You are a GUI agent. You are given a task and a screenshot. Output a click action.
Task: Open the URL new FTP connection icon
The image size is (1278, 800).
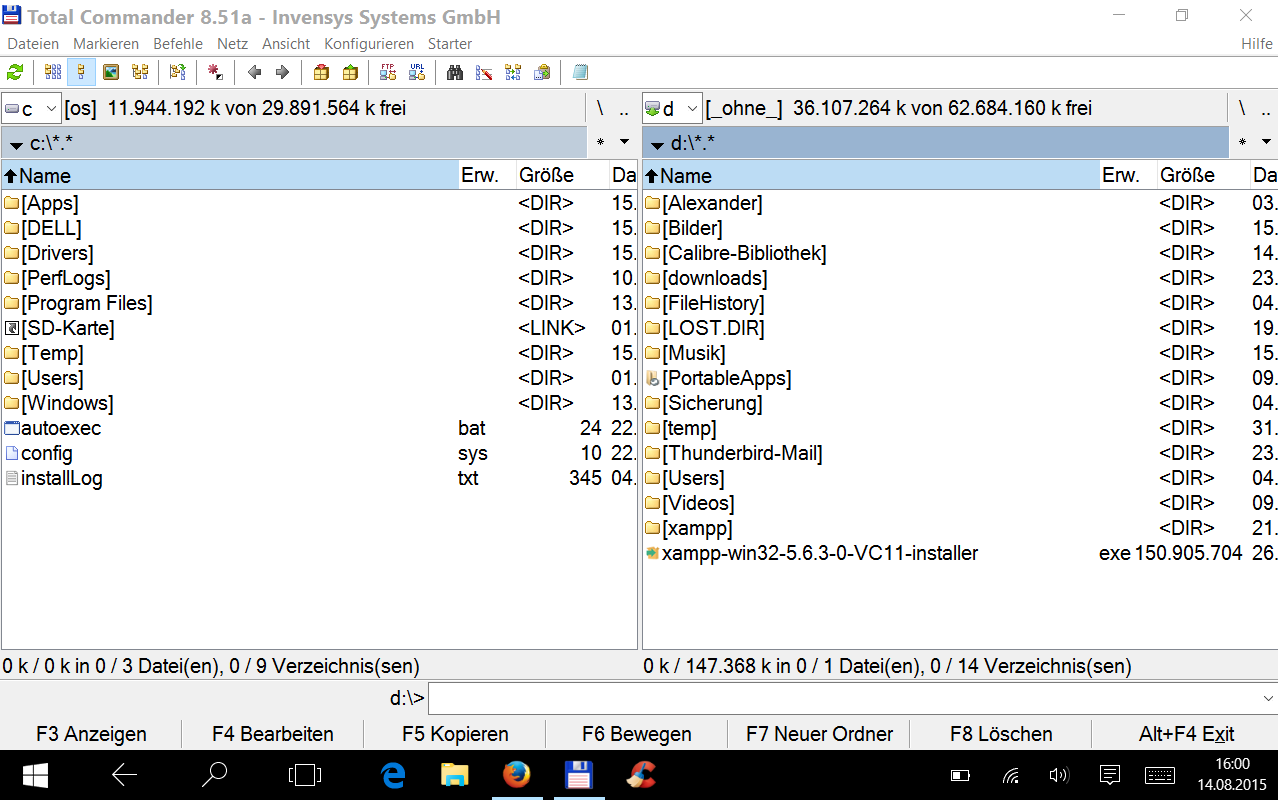417,72
